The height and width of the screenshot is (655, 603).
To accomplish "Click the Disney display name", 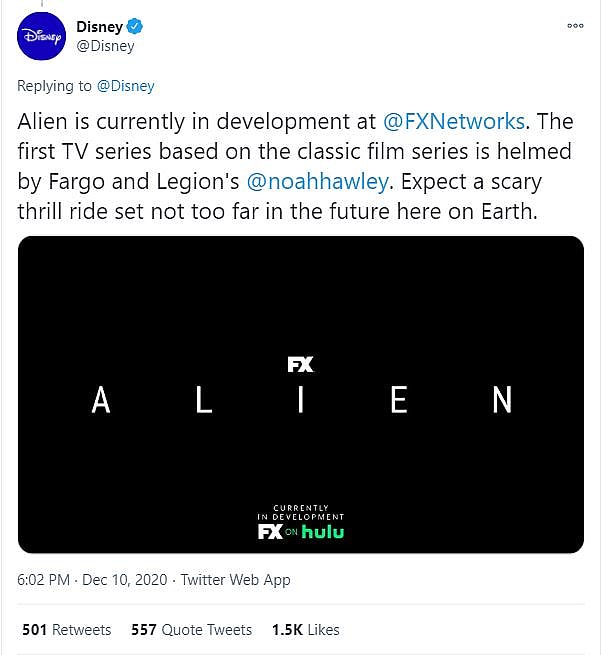I will [99, 27].
